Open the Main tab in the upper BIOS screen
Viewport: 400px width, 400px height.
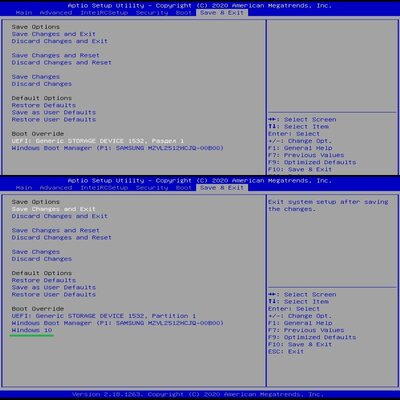24,13
